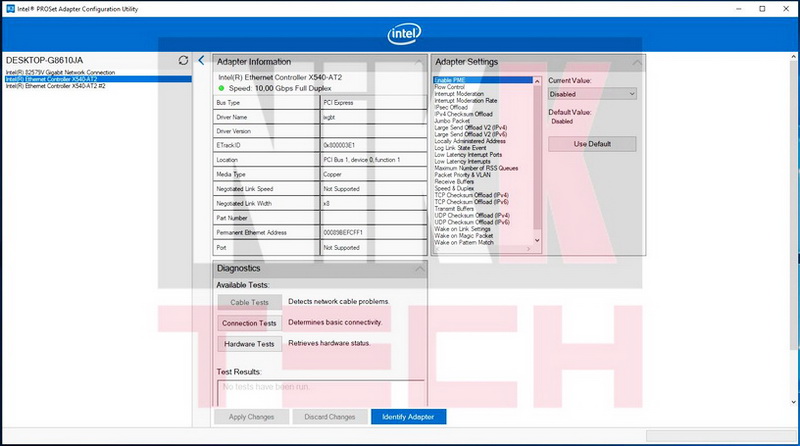Click the Intel logo in header
The height and width of the screenshot is (446, 800).
[x=404, y=34]
